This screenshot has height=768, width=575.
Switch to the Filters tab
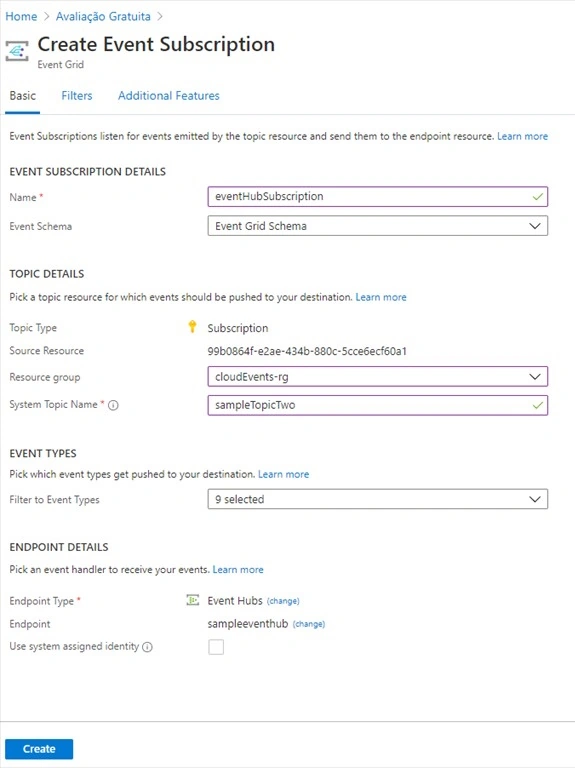tap(77, 96)
